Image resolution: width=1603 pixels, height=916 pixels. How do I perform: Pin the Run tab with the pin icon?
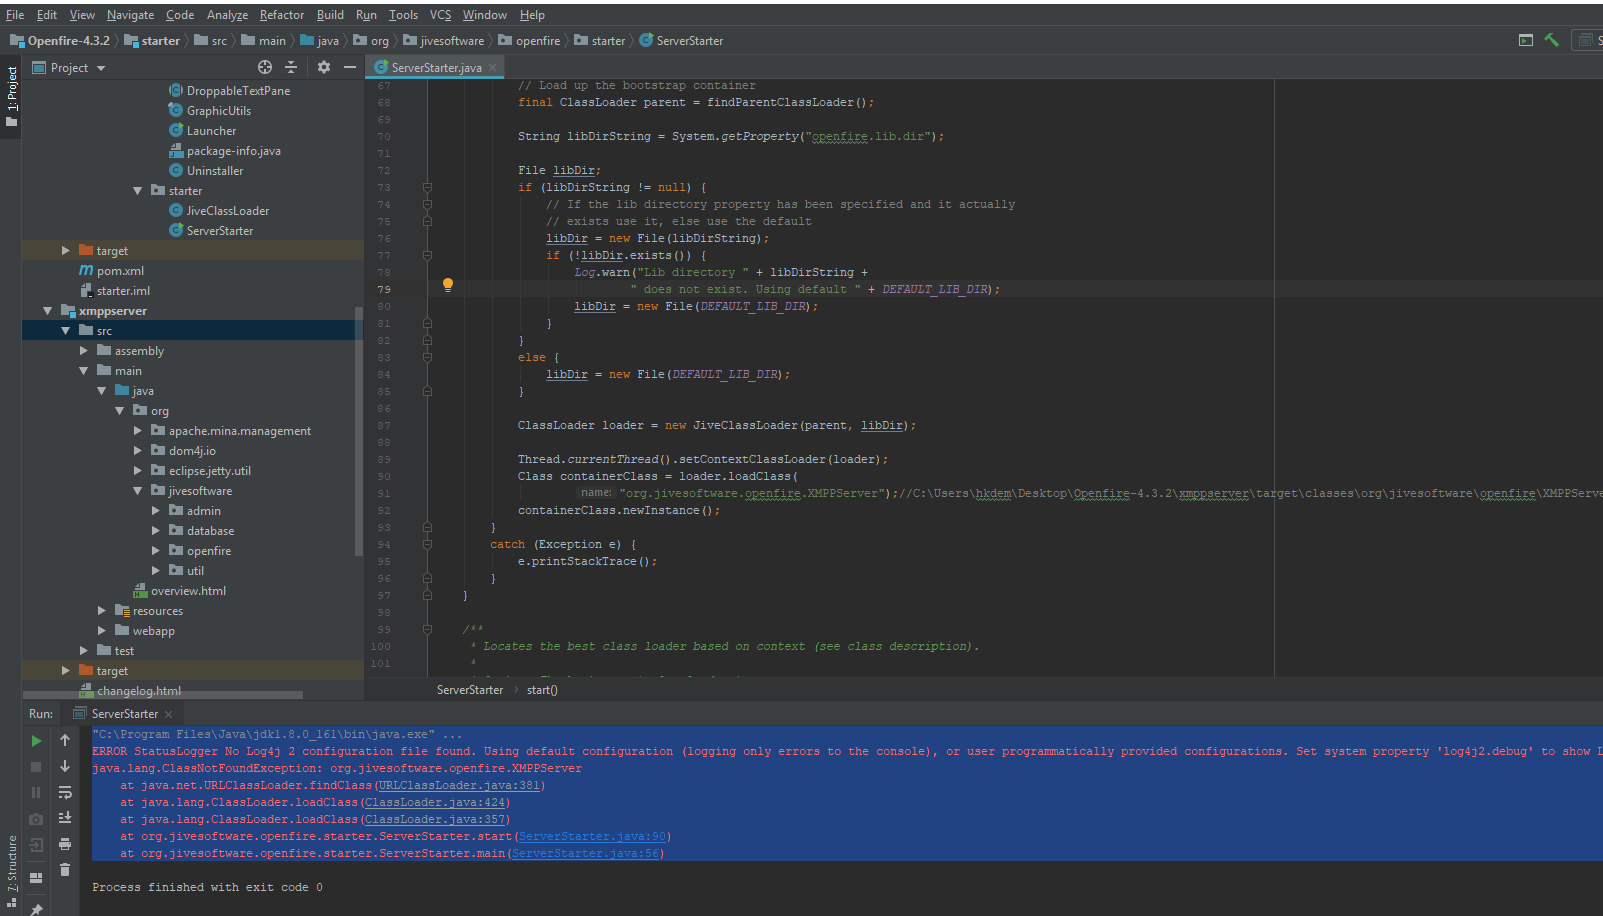pyautogui.click(x=36, y=909)
